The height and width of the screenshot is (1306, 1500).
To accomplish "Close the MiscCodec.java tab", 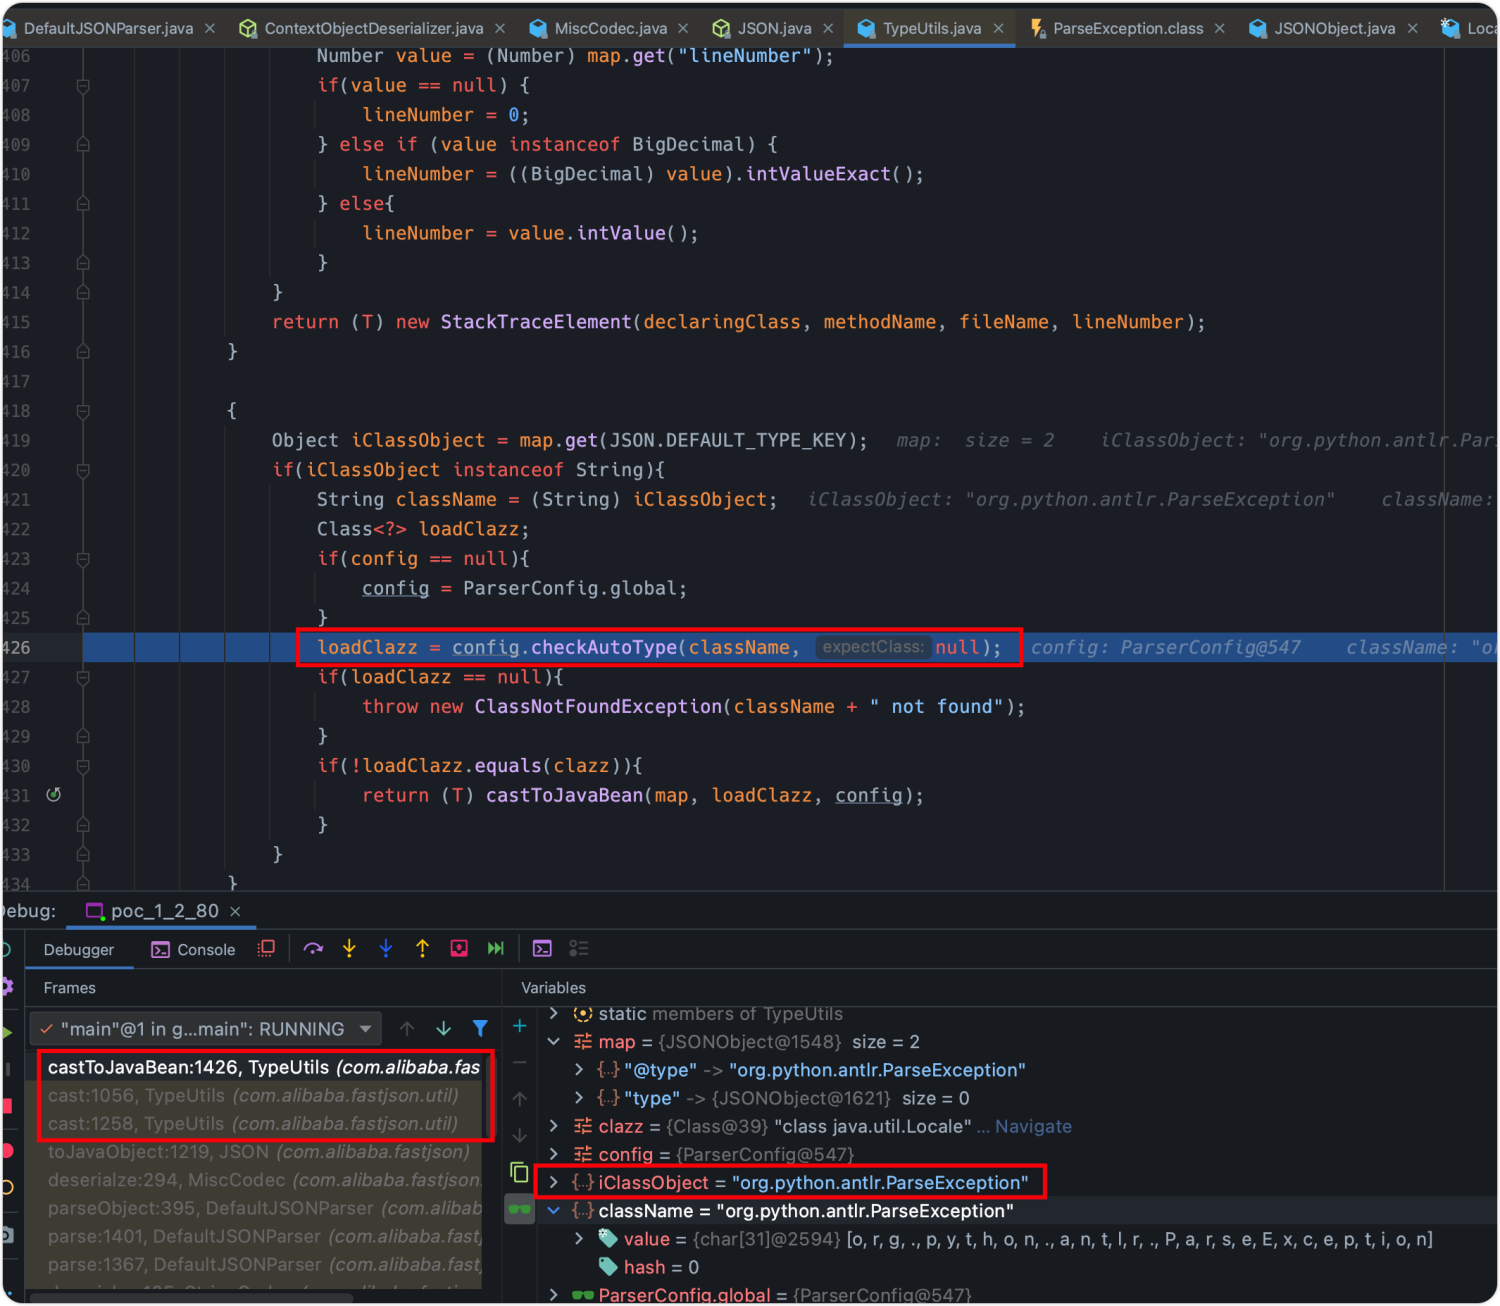I will (x=684, y=28).
